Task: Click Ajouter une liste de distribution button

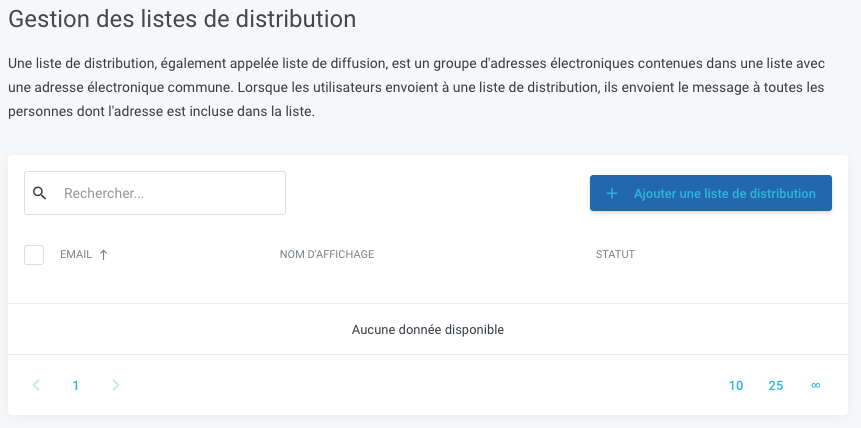Action: coord(711,193)
